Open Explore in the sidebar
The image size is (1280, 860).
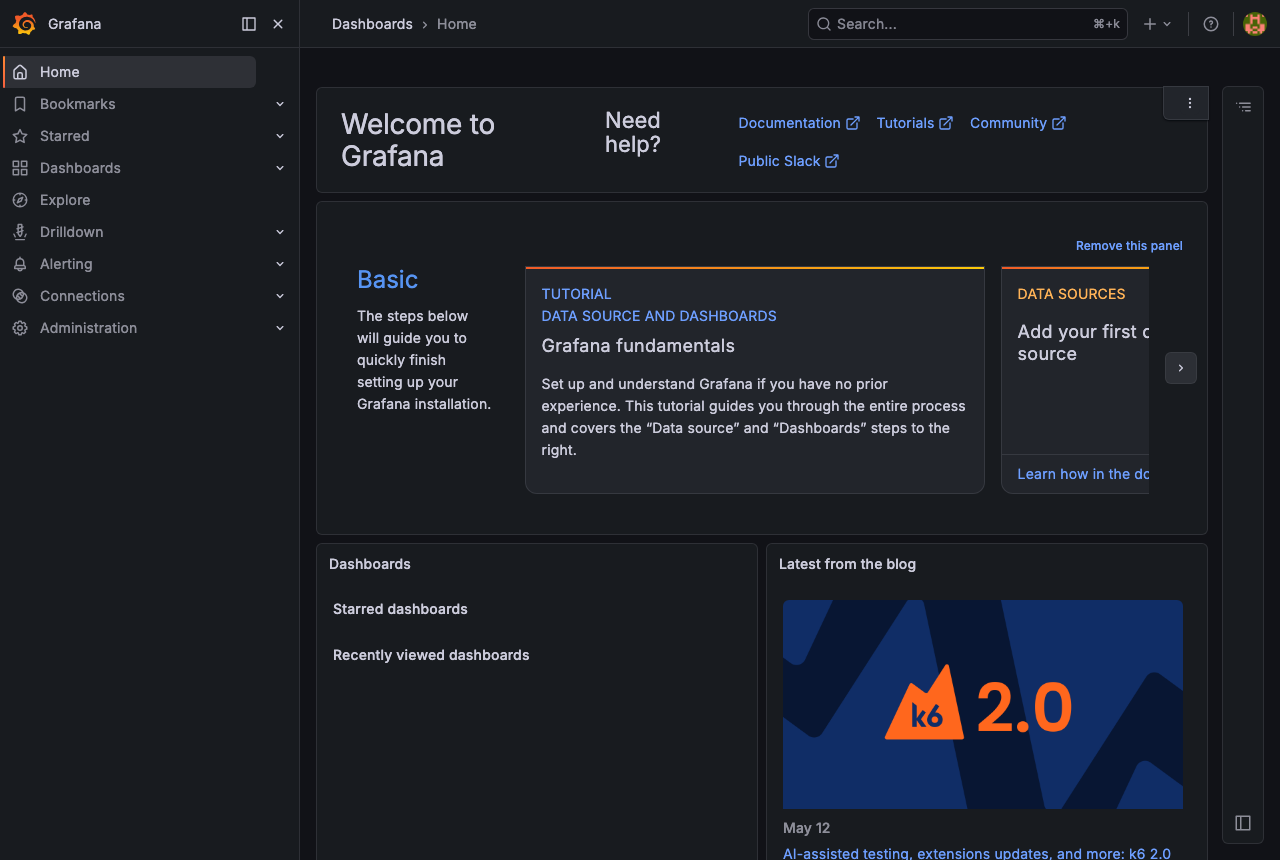[x=65, y=200]
